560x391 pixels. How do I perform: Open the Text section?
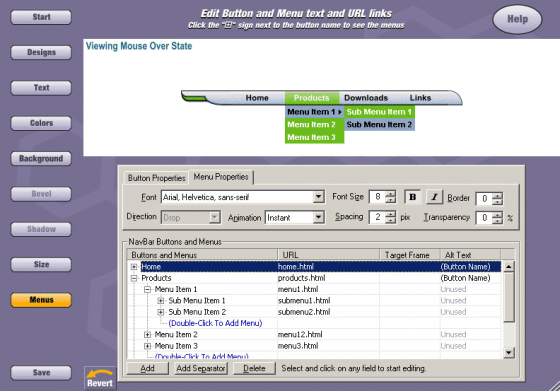coord(41,88)
